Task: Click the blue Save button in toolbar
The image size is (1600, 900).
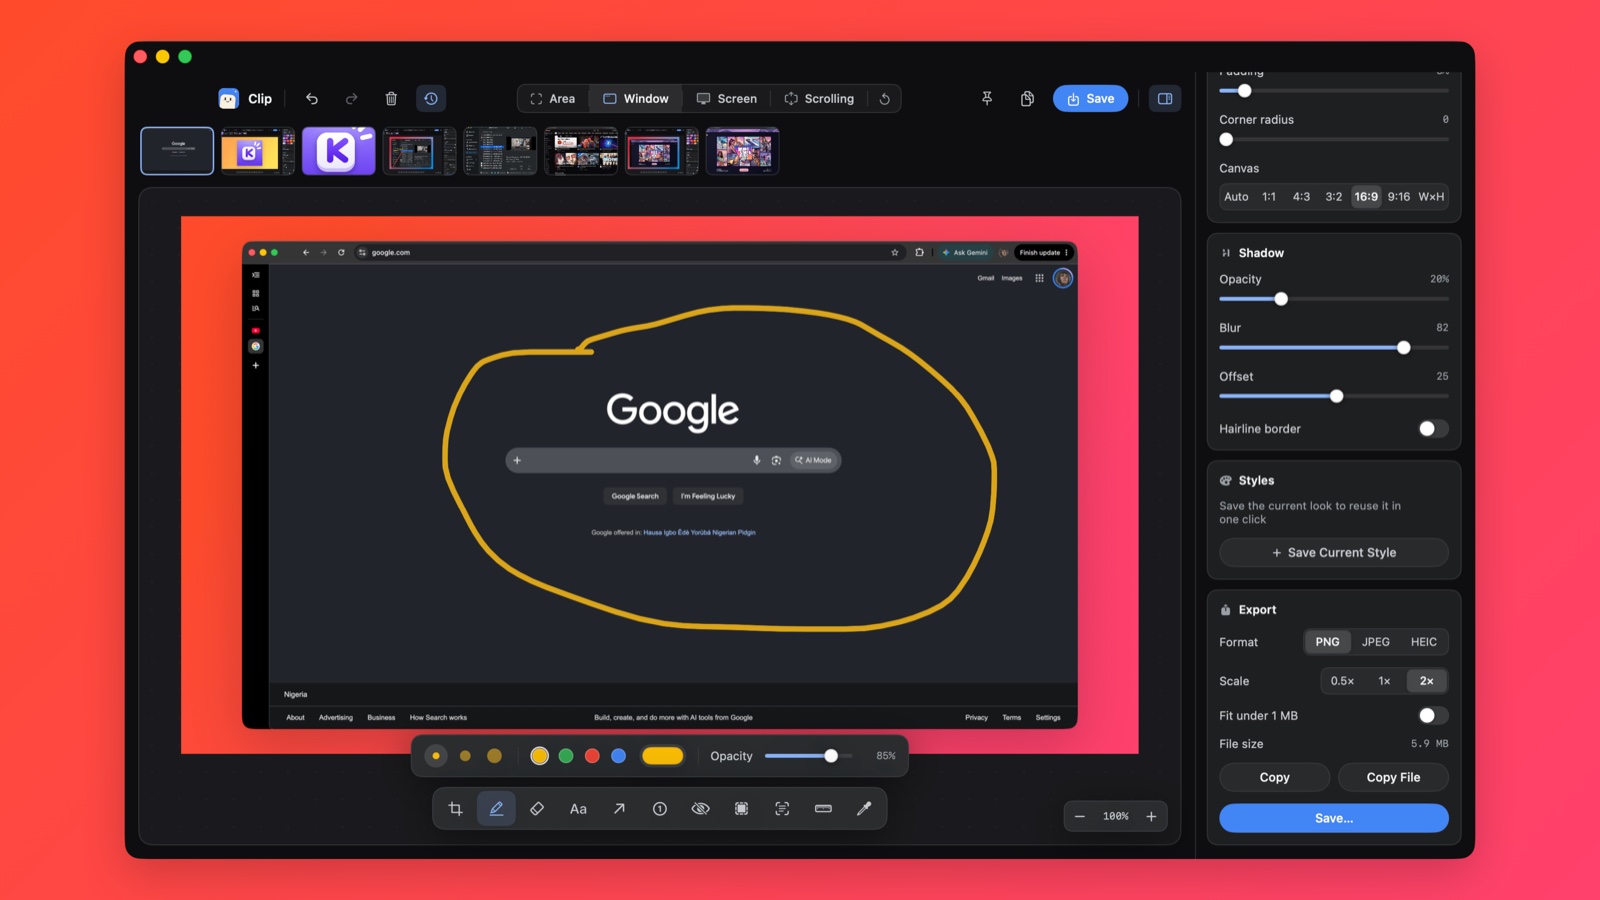Action: coord(1090,99)
